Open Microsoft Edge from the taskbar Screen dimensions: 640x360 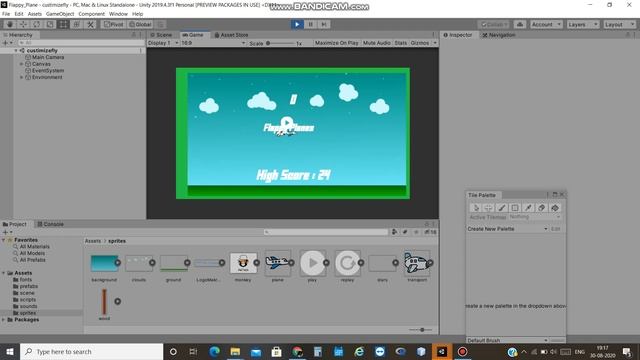[214, 351]
